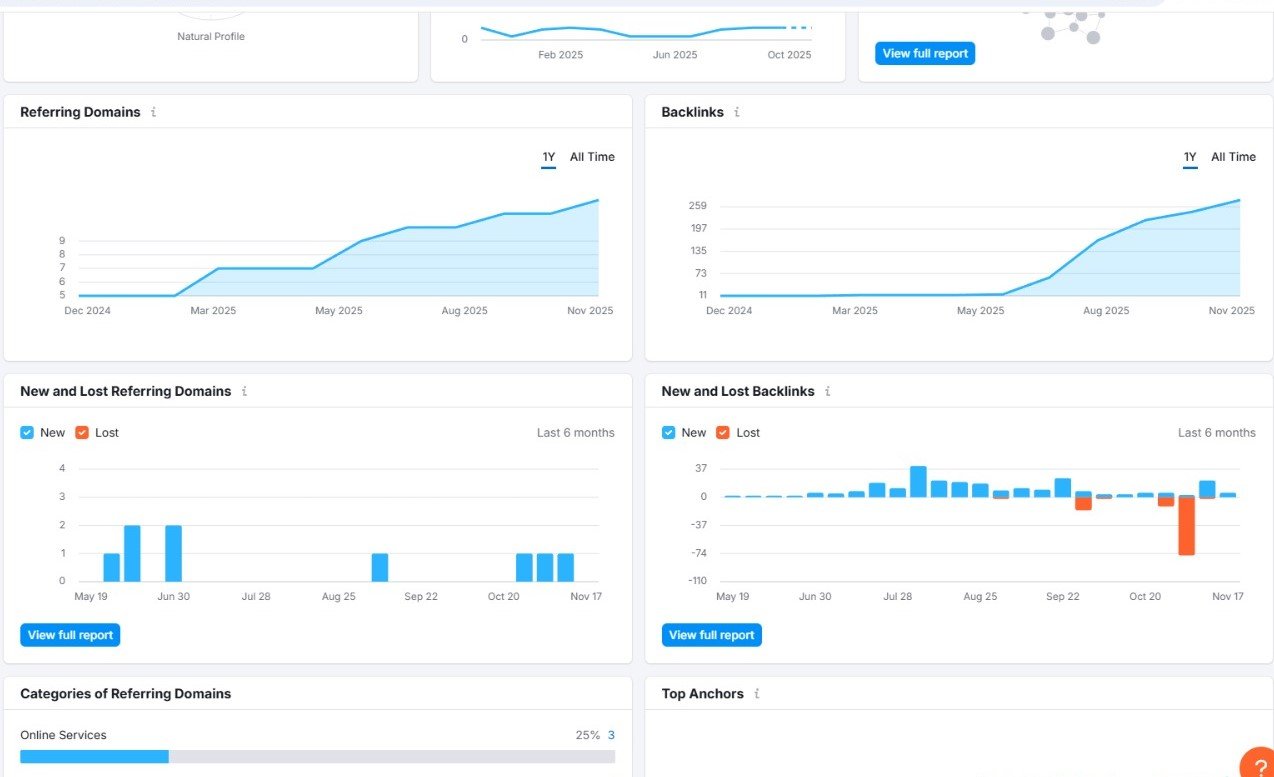Open the orange help question mark button

pos(1256,765)
